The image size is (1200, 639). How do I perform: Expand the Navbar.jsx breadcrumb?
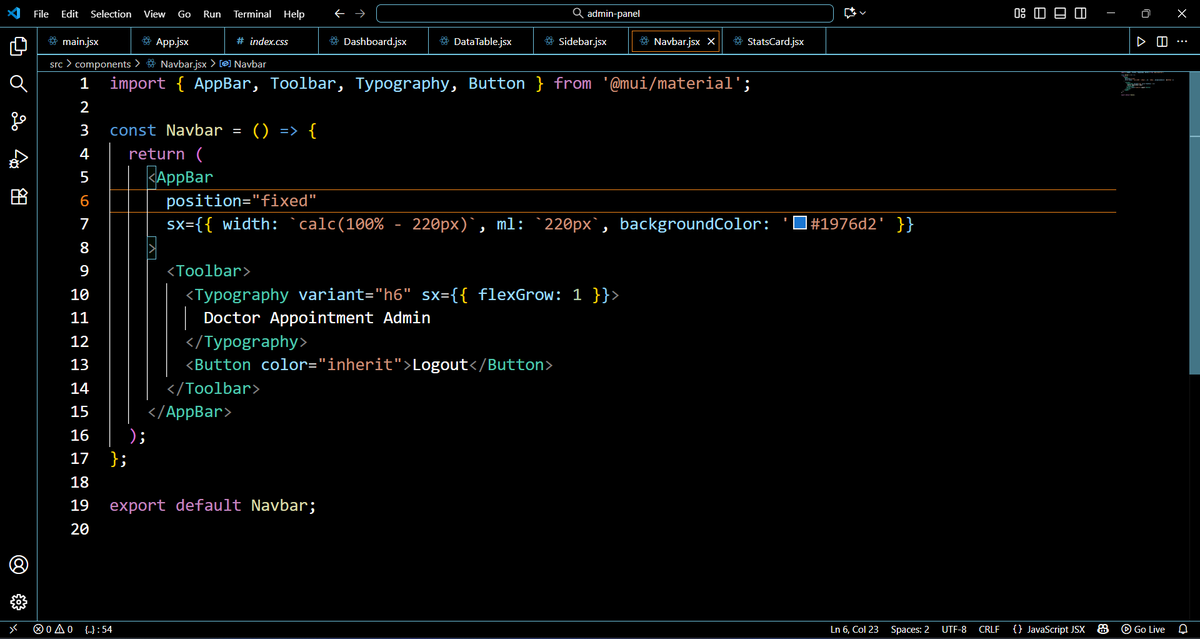pos(176,64)
